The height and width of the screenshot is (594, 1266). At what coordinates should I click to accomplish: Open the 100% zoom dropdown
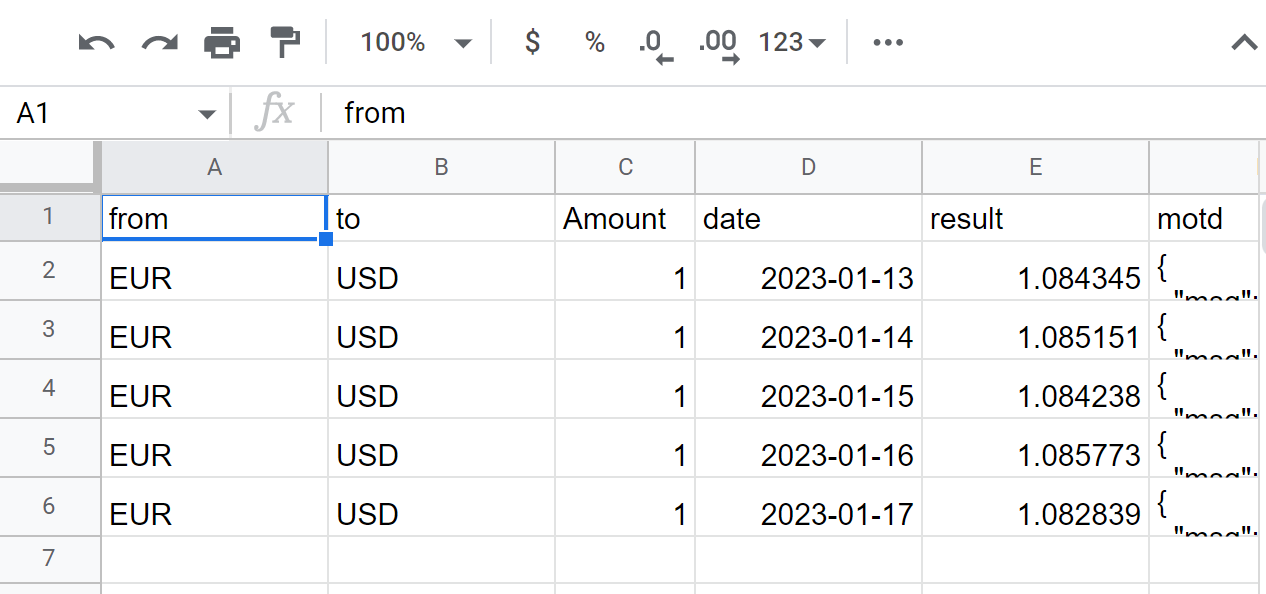pyautogui.click(x=415, y=42)
